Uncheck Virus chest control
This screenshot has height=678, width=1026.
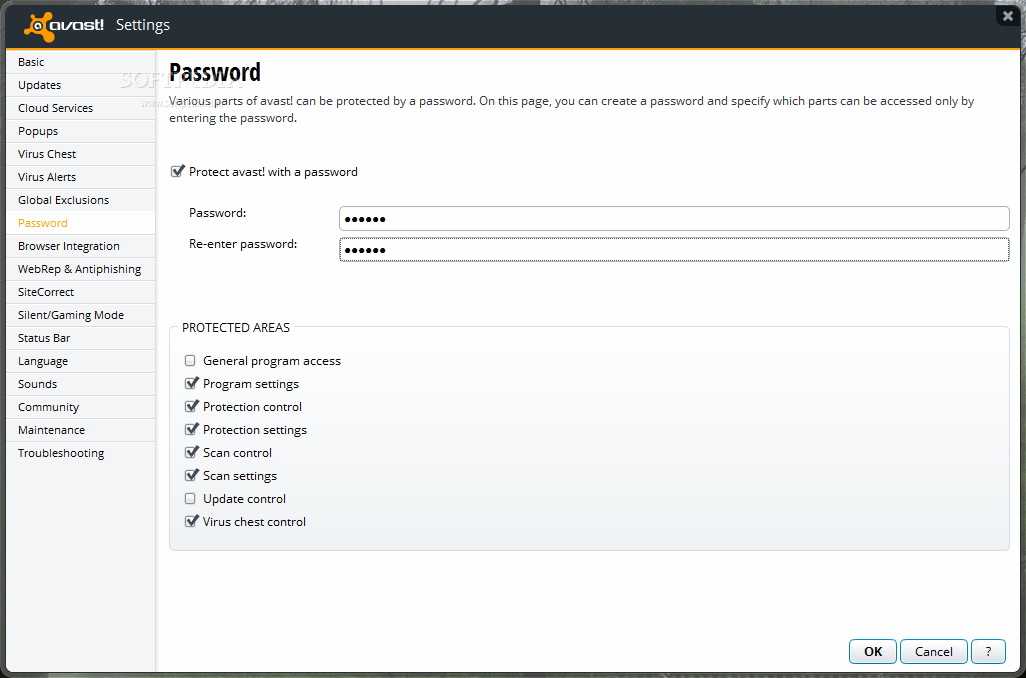[191, 522]
